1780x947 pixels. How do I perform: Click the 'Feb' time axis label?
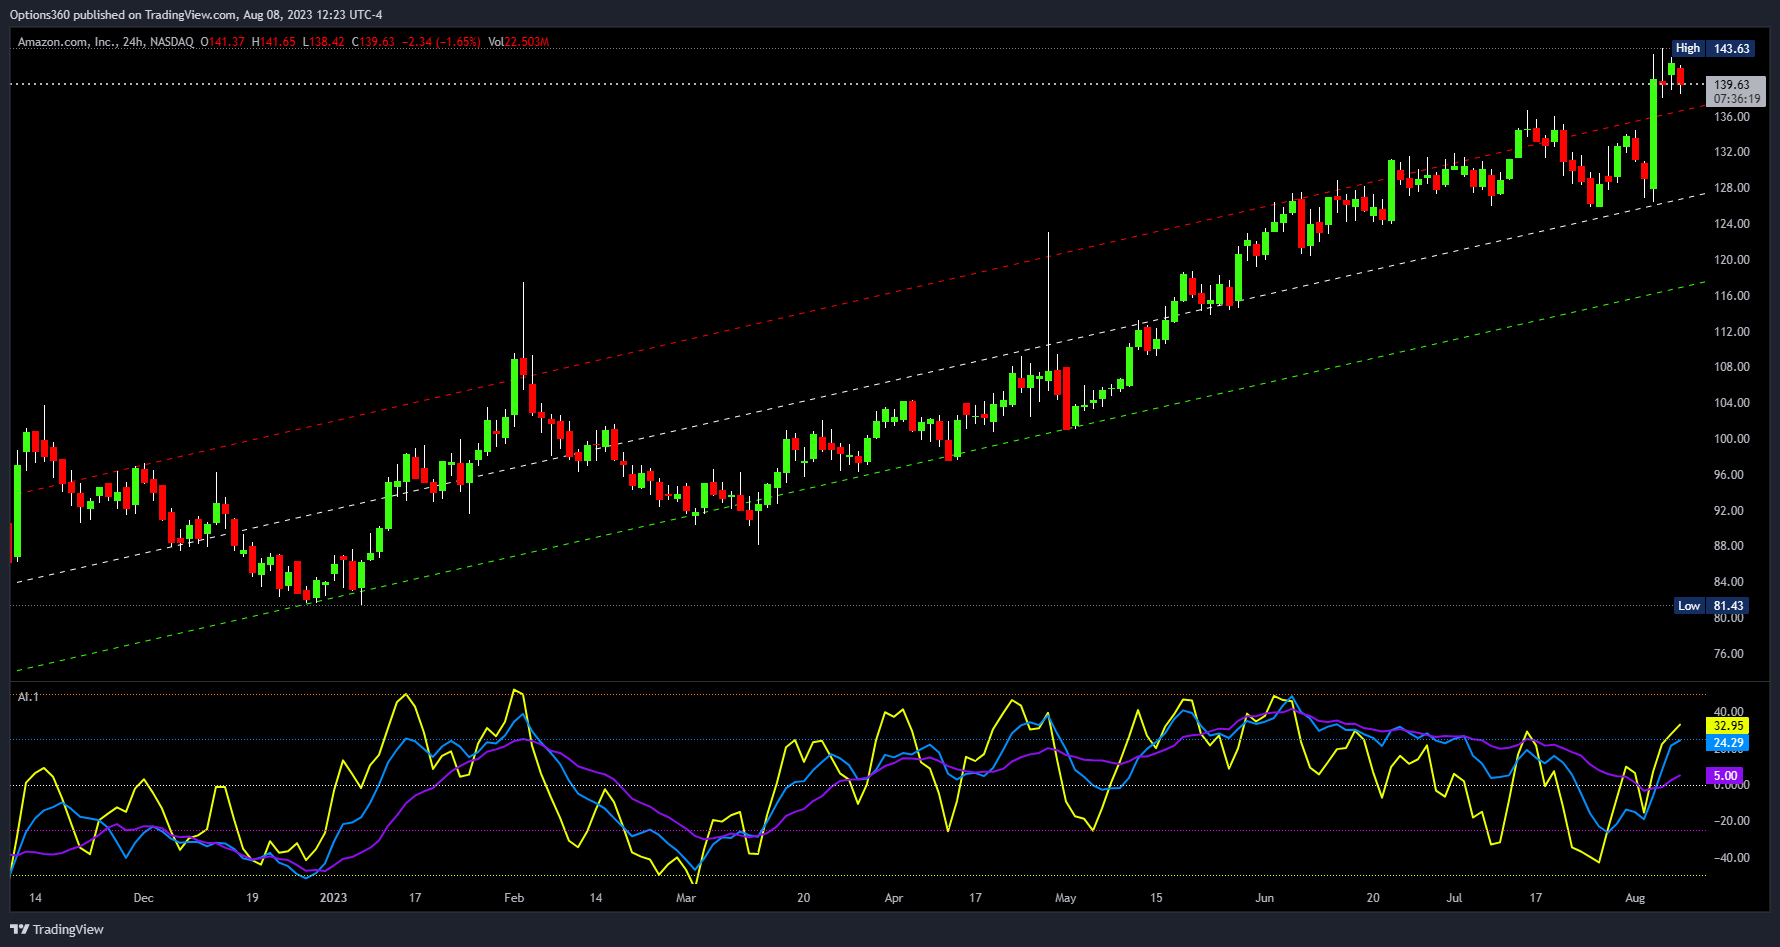tap(514, 898)
